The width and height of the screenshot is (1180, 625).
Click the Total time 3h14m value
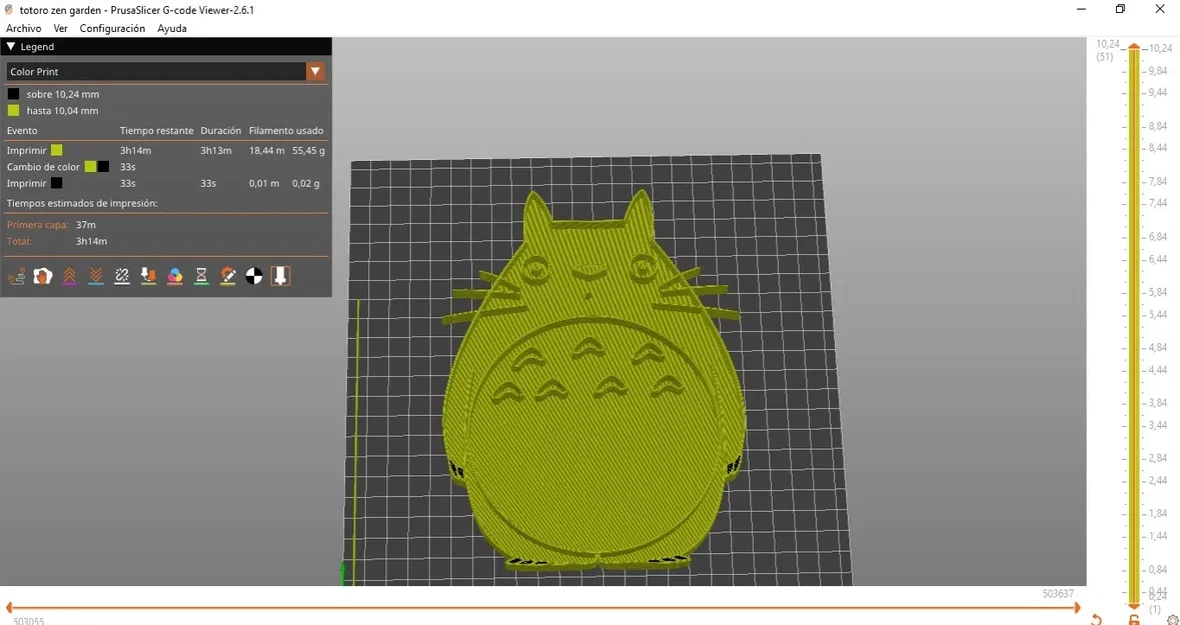91,241
